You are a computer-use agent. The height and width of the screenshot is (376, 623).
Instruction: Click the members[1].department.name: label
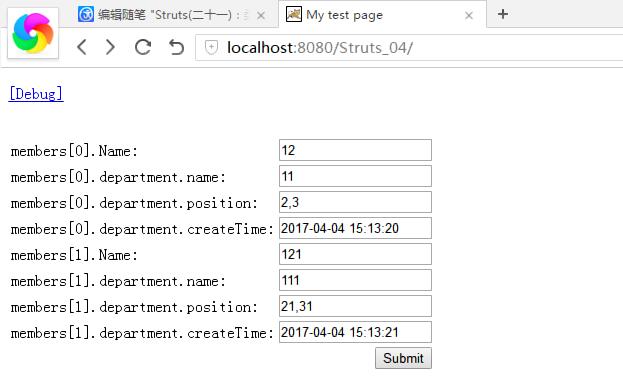118,281
